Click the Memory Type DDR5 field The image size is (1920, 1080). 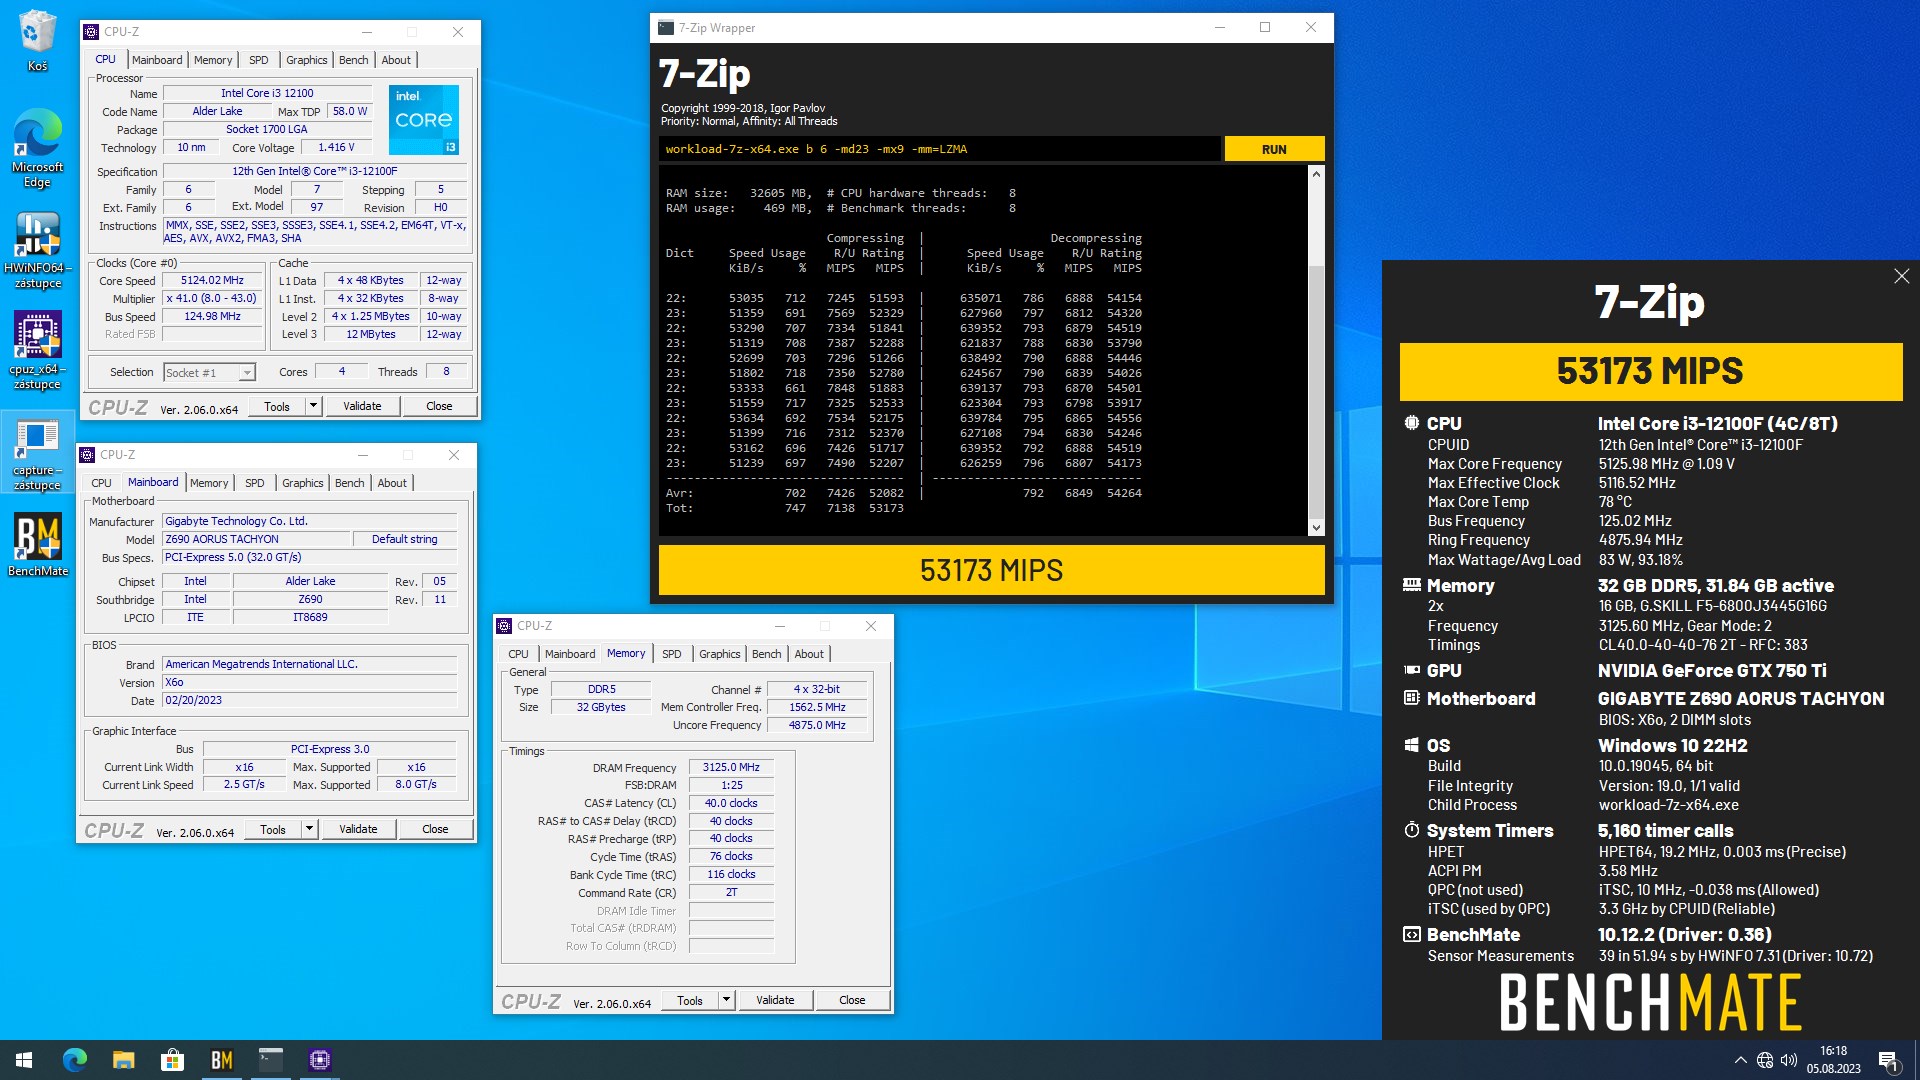601,690
